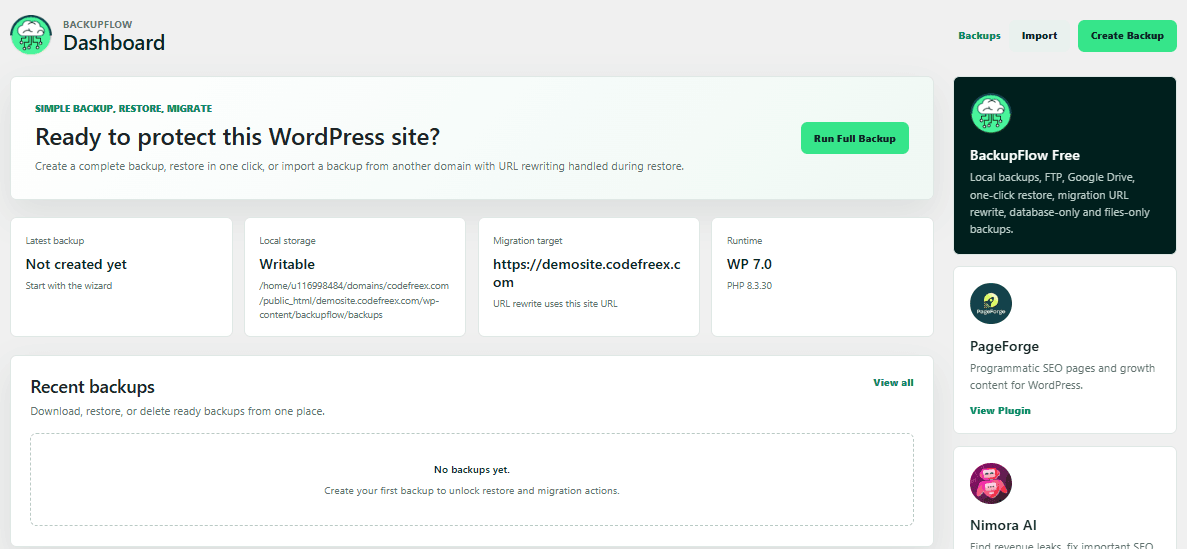Click the 'PHP 8.3.30' version text

749,286
